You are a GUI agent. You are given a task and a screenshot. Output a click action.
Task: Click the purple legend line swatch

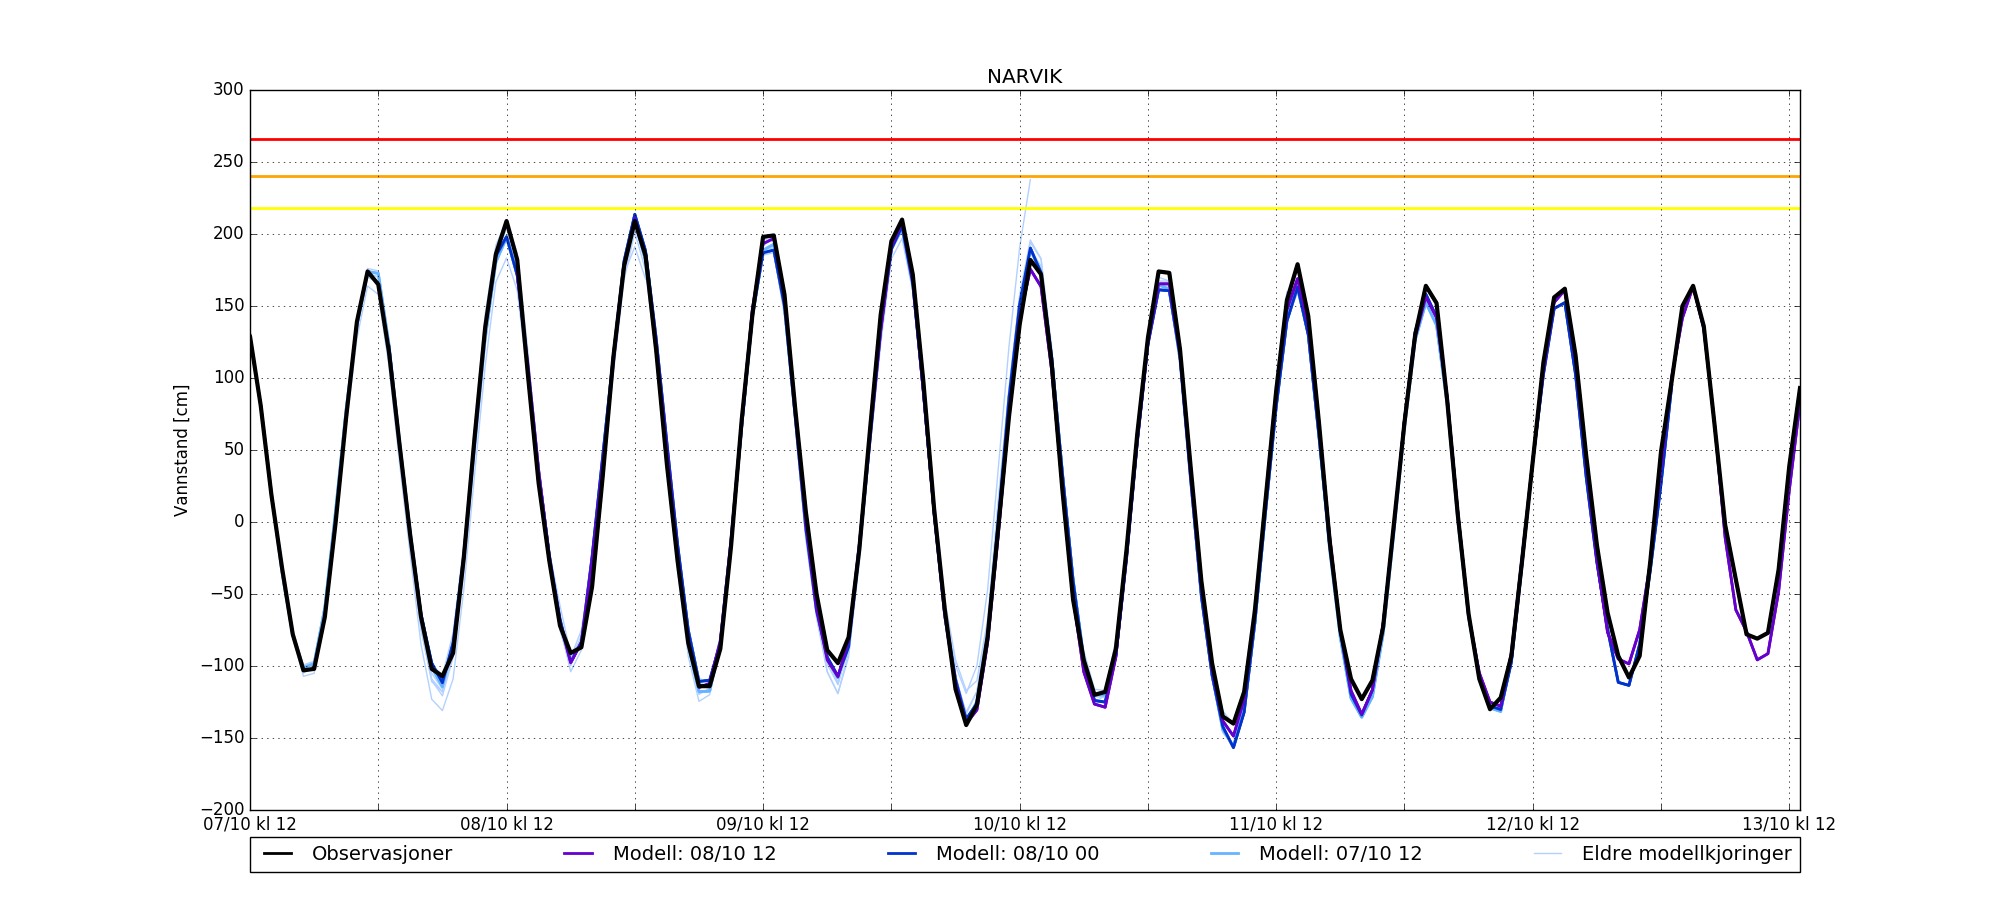[579, 854]
